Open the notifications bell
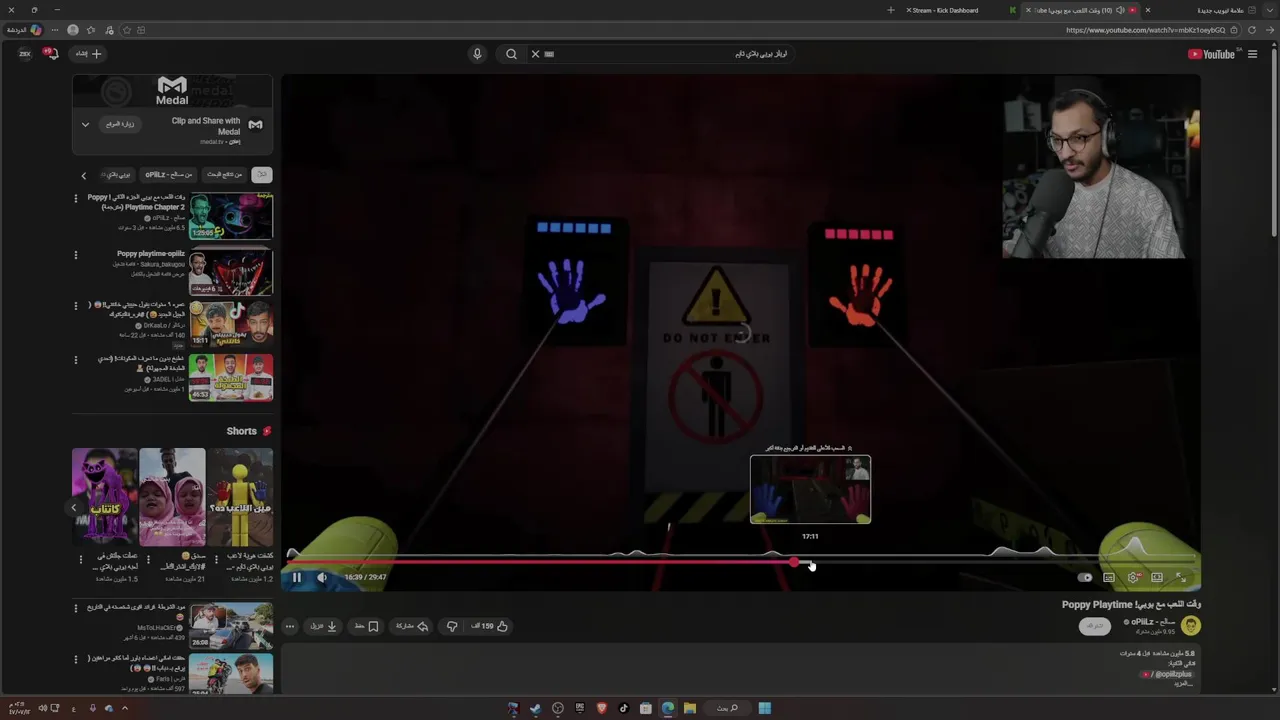The image size is (1280, 720). (52, 54)
